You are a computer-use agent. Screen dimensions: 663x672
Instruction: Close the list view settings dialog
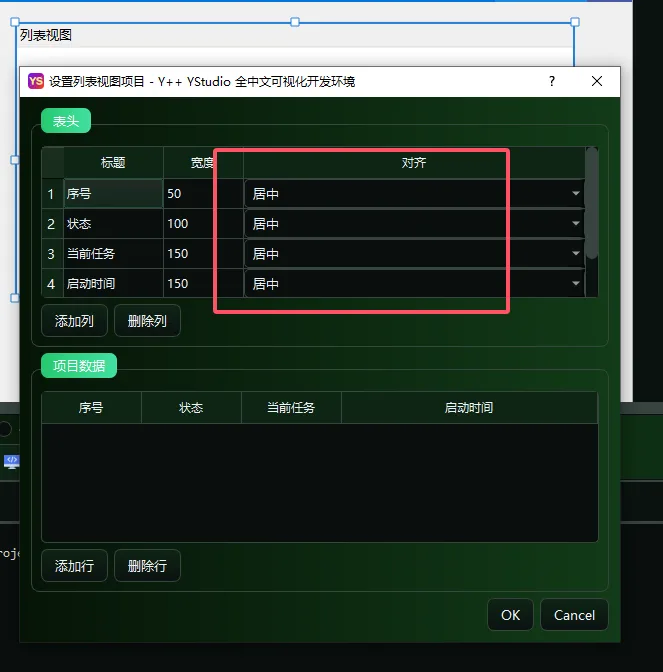(x=597, y=81)
